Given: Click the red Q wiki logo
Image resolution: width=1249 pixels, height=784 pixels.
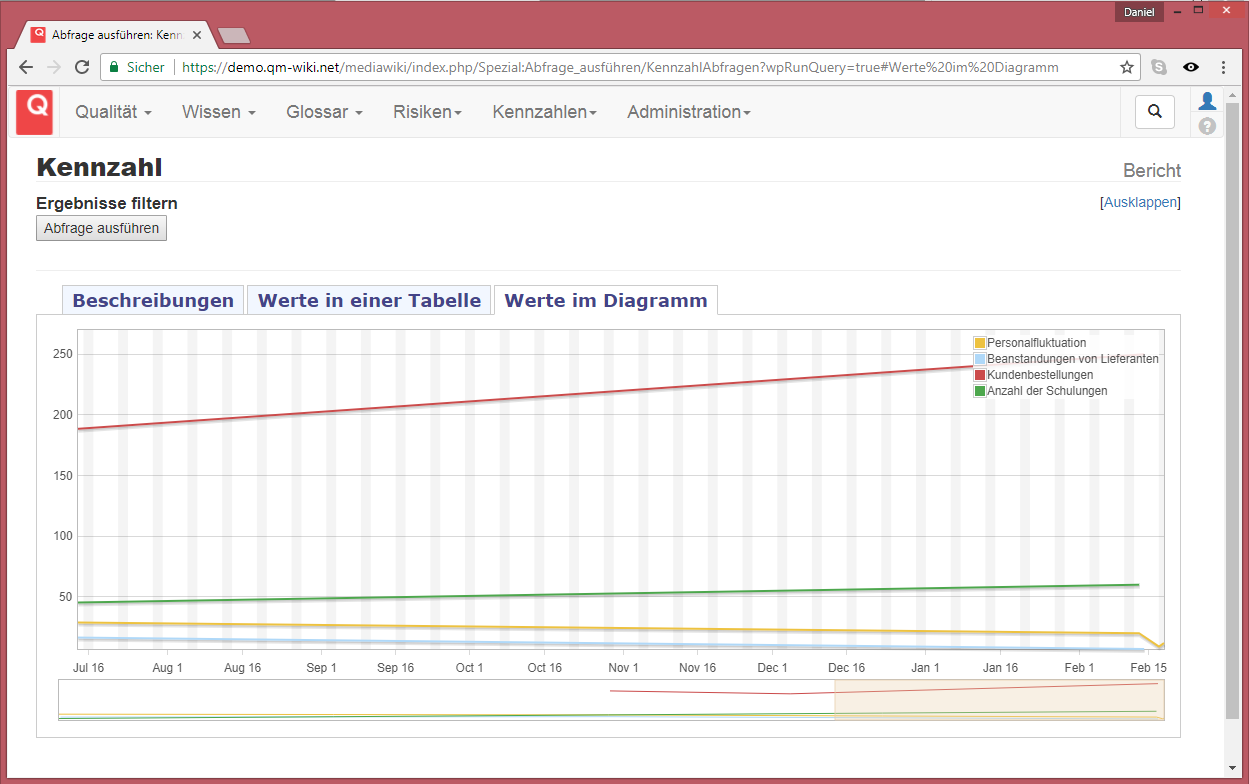Looking at the screenshot, I should [34, 111].
